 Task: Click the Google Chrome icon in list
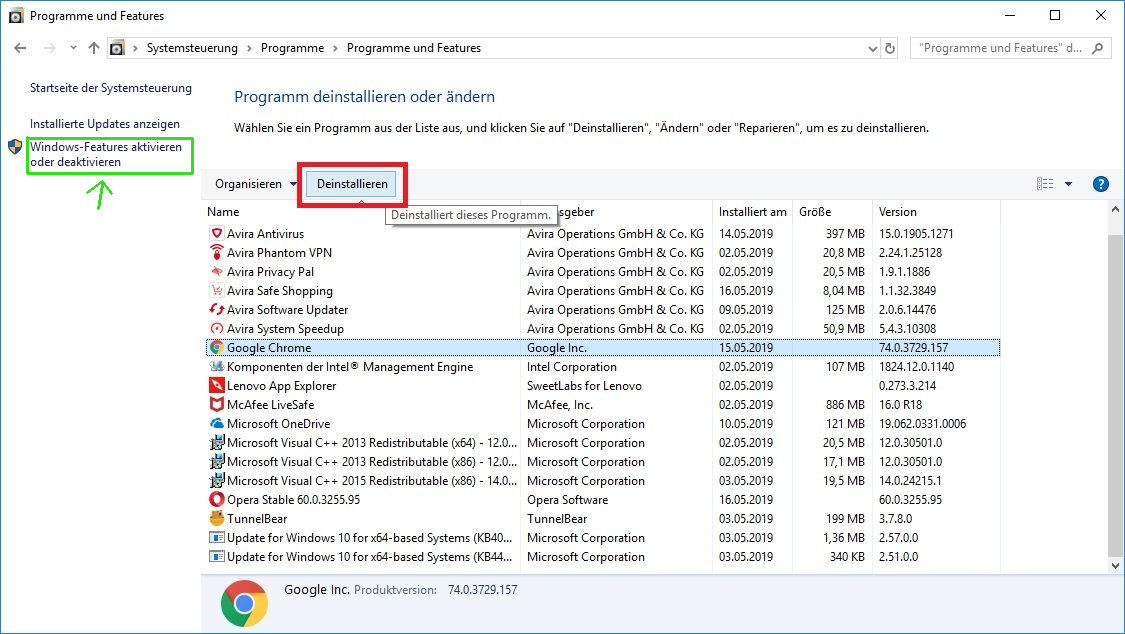(216, 347)
